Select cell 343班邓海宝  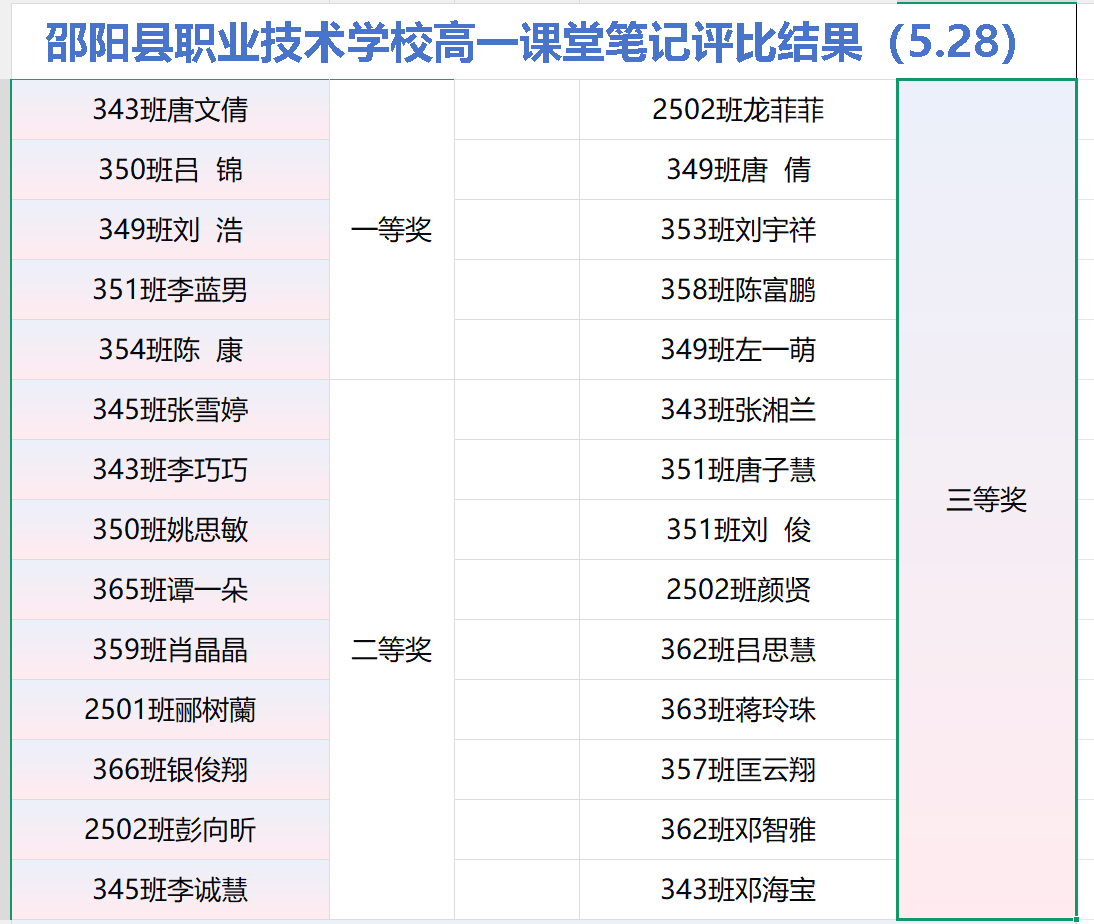(x=738, y=890)
